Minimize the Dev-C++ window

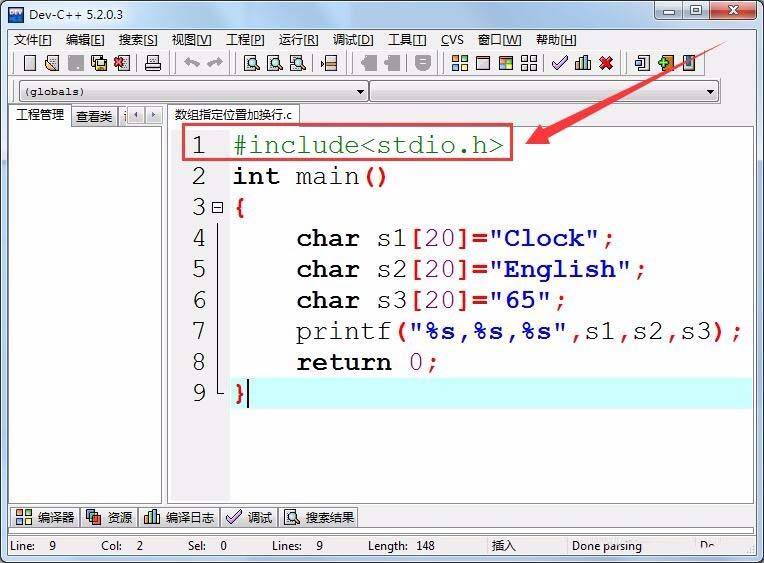(669, 11)
